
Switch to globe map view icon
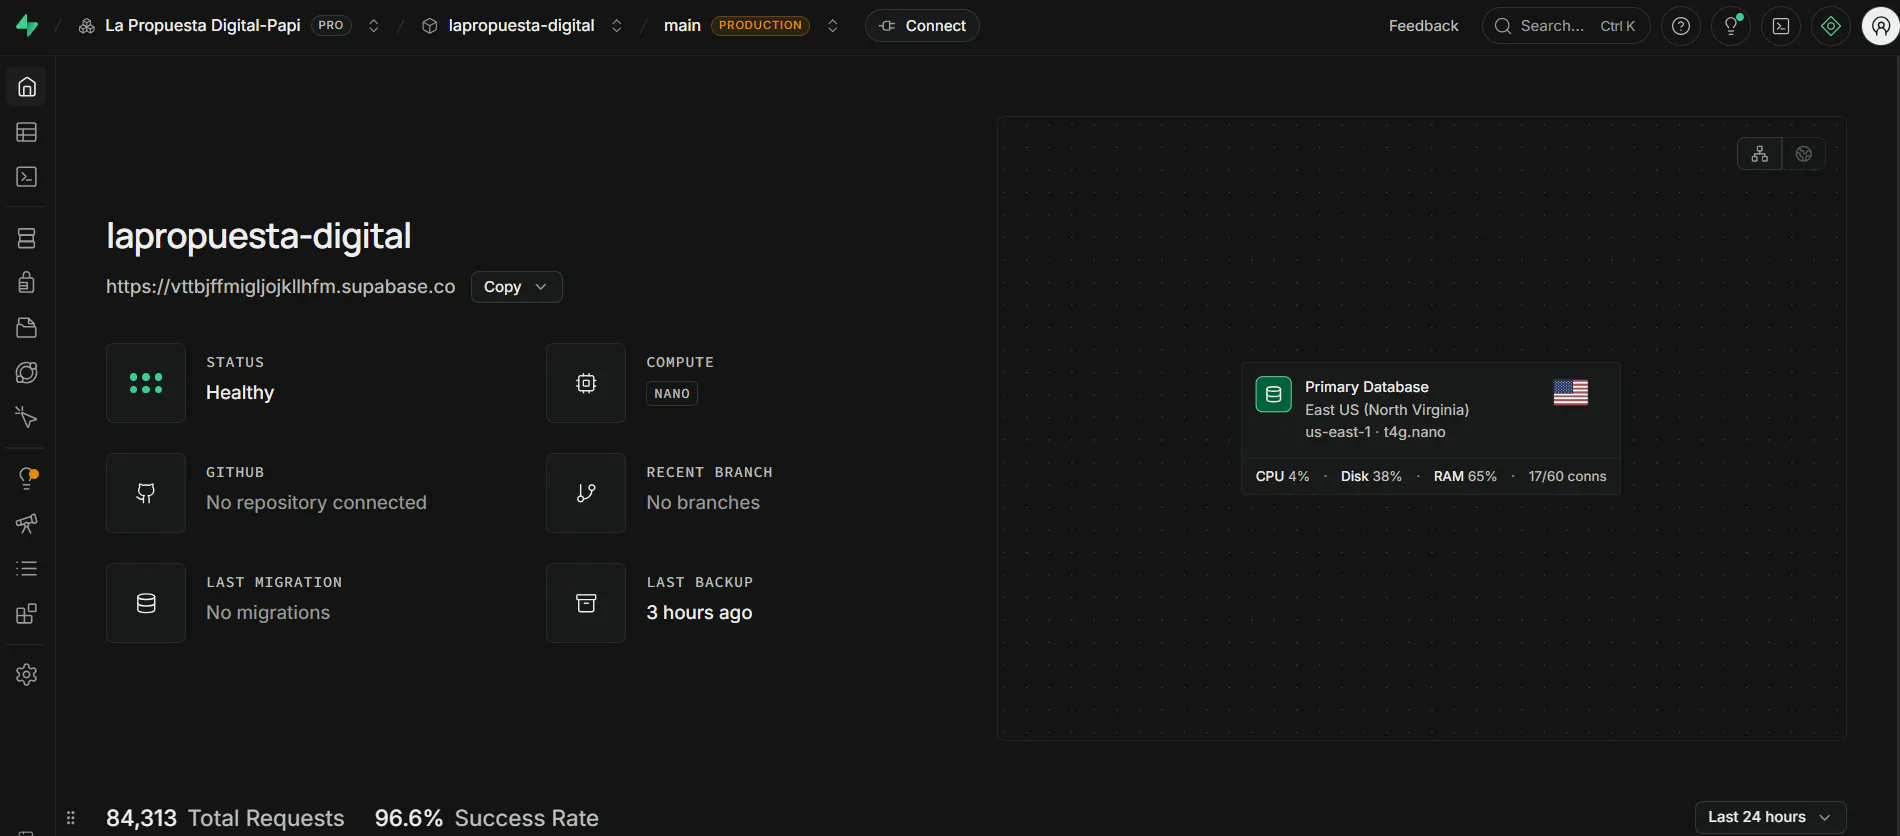tap(1804, 154)
